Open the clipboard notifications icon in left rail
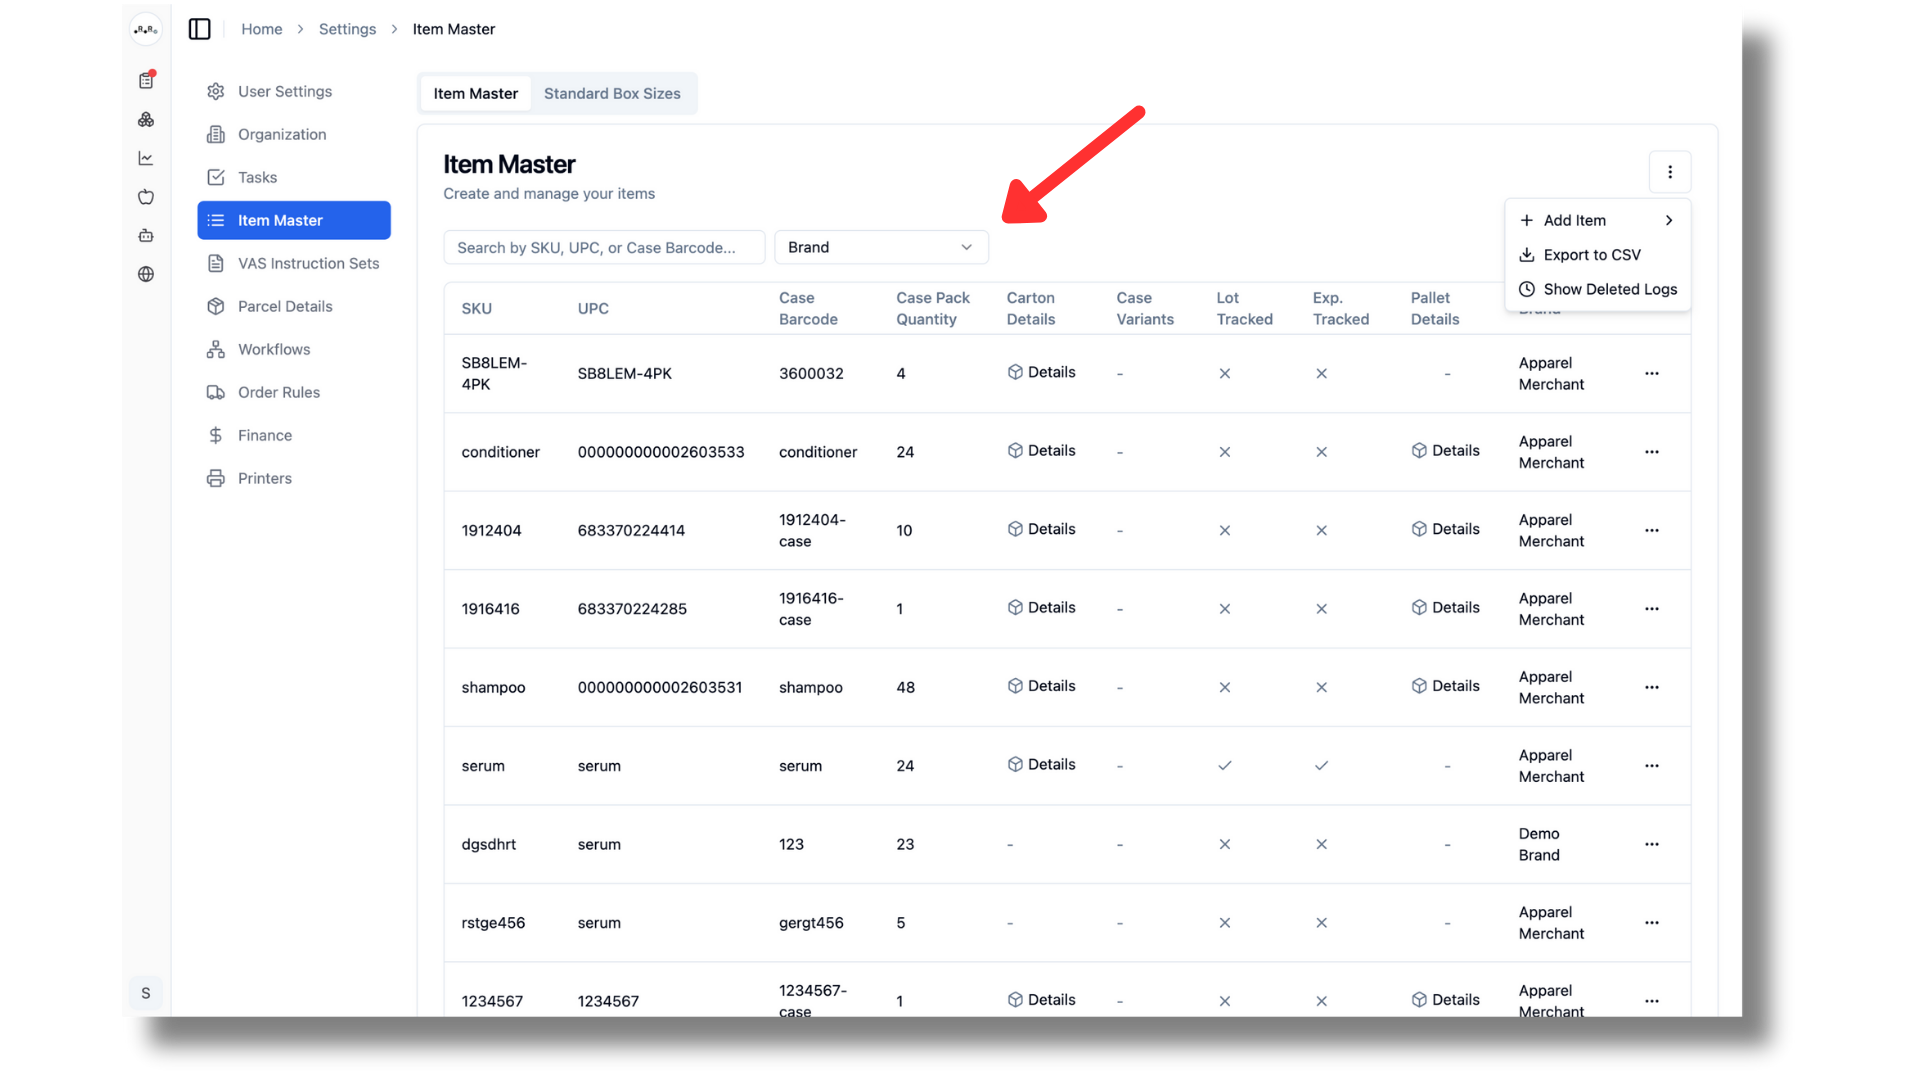Screen dimensions: 1920x1080 [x=146, y=80]
